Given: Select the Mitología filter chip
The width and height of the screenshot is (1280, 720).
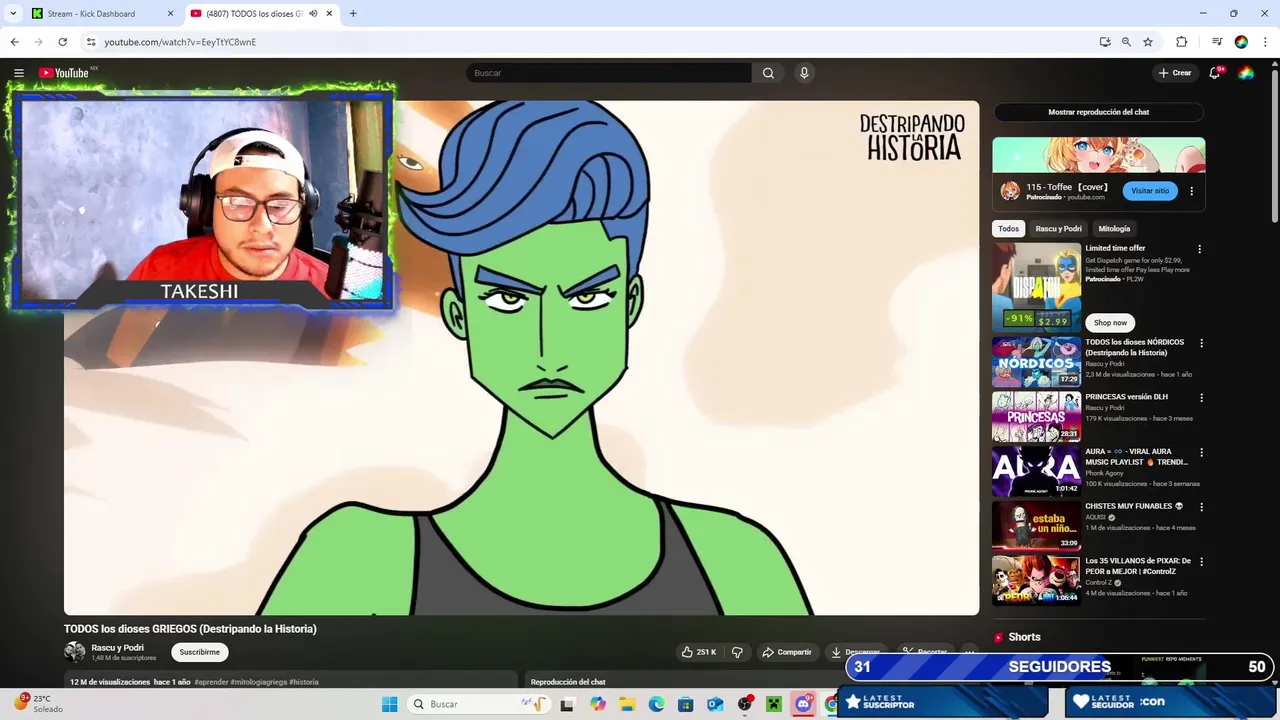Looking at the screenshot, I should 1114,229.
